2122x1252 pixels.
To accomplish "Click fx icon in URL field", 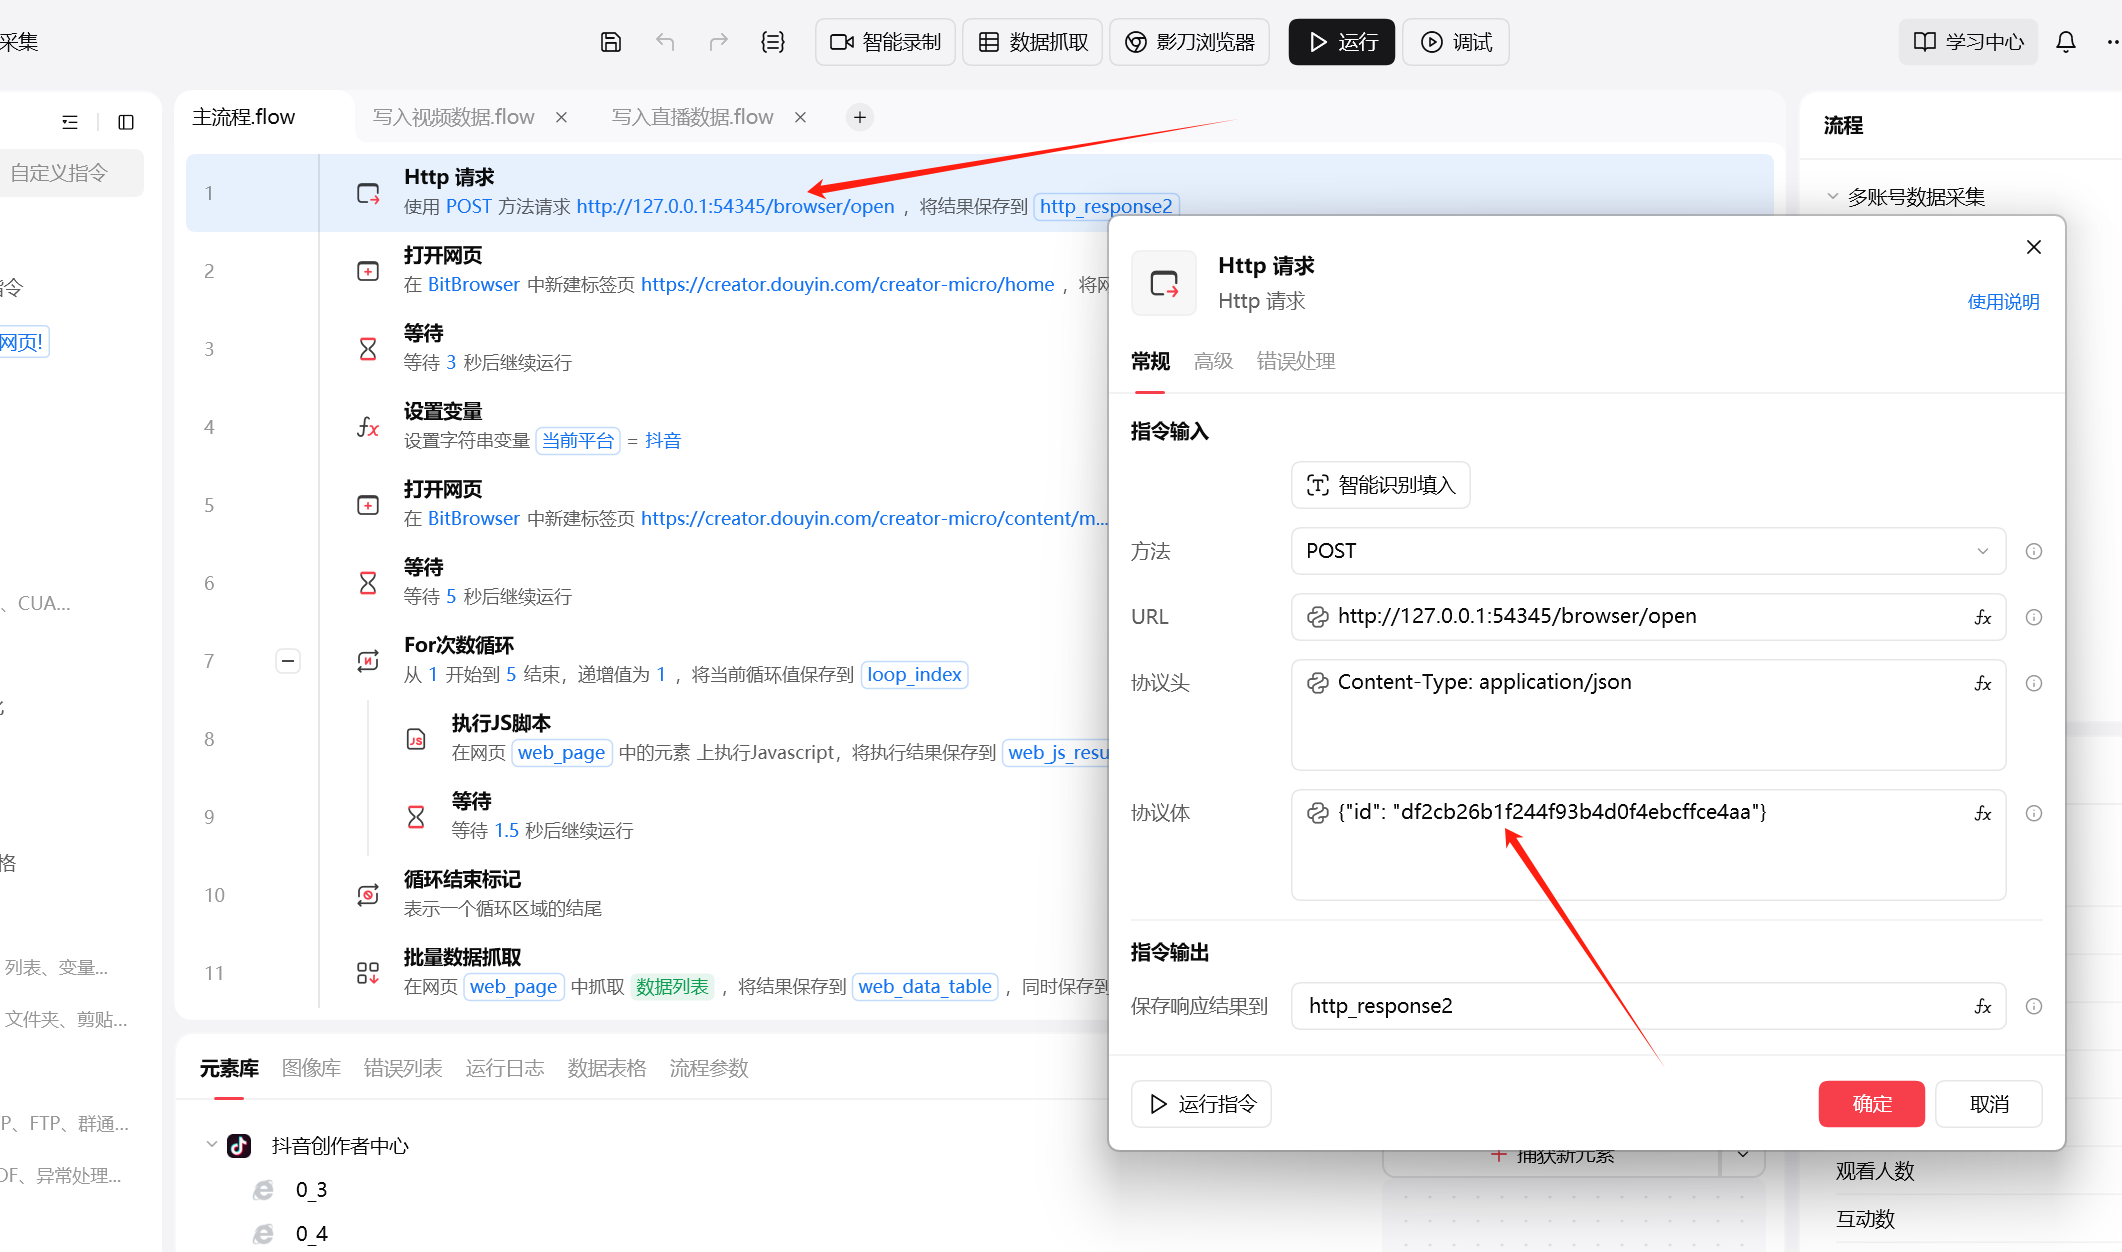I will pyautogui.click(x=1983, y=617).
